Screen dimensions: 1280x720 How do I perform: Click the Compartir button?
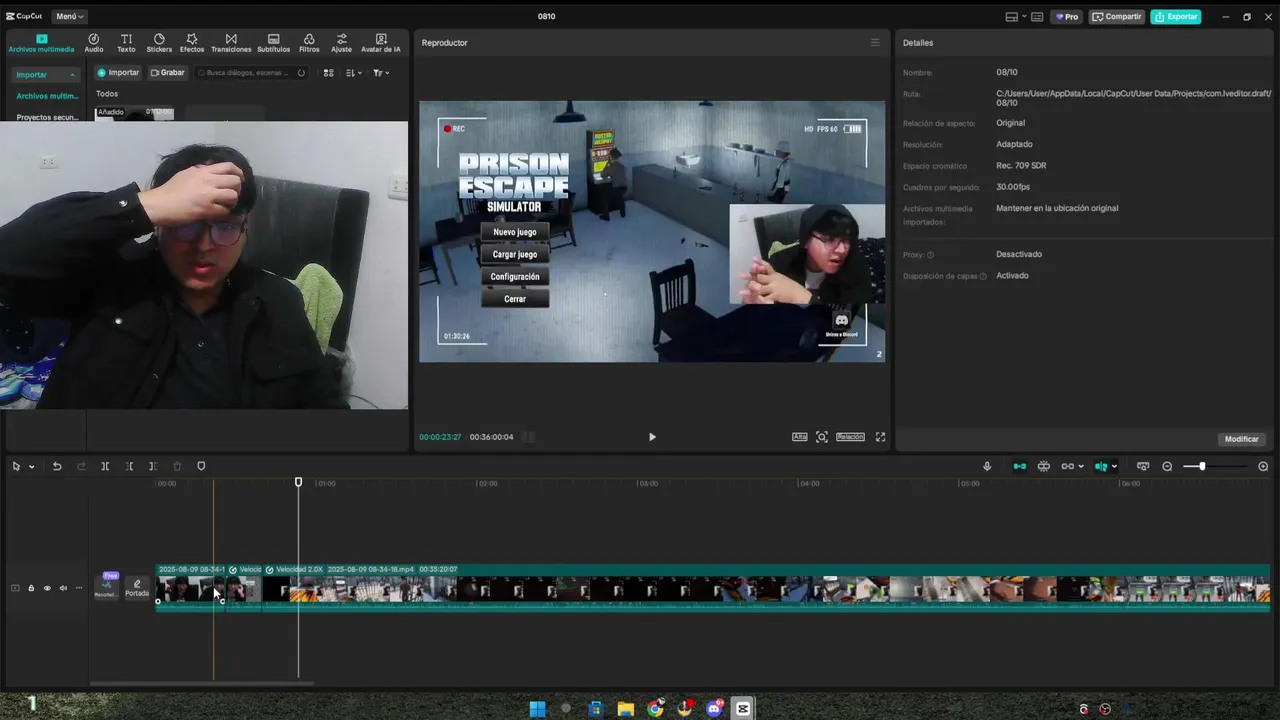click(1116, 17)
